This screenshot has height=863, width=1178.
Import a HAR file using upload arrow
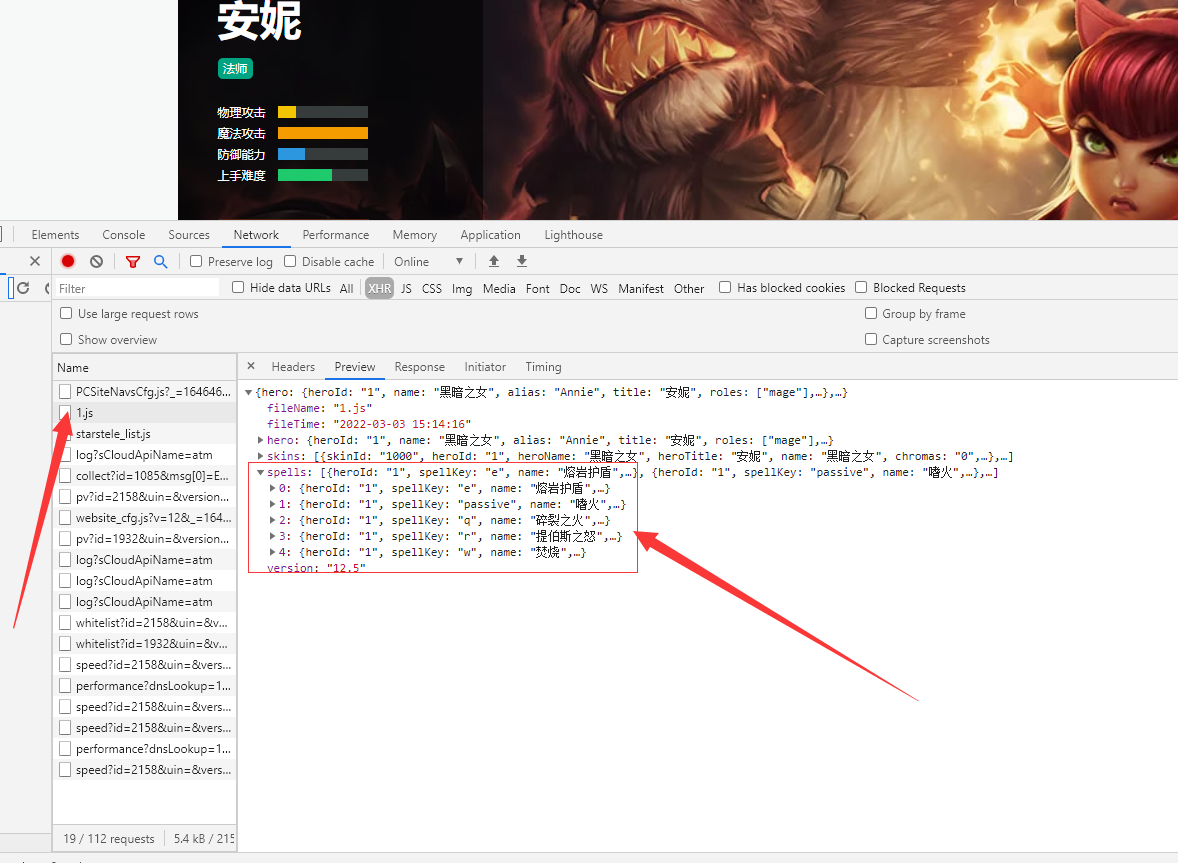(493, 260)
